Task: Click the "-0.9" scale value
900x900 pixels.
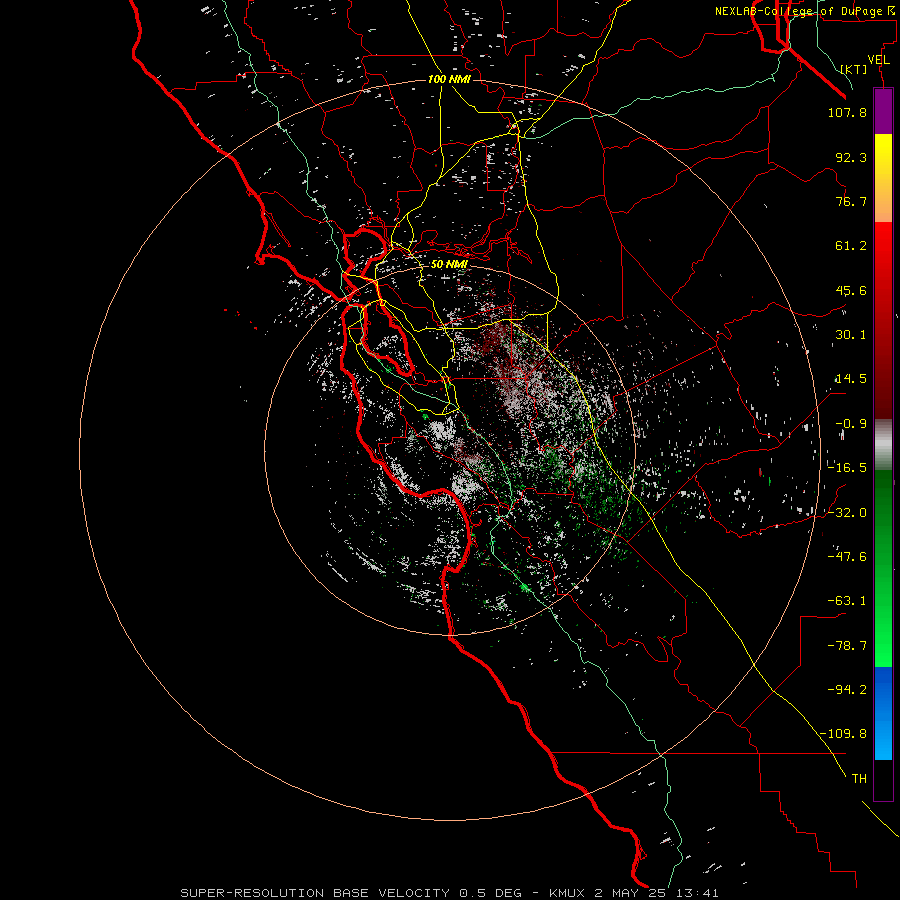Action: (851, 424)
